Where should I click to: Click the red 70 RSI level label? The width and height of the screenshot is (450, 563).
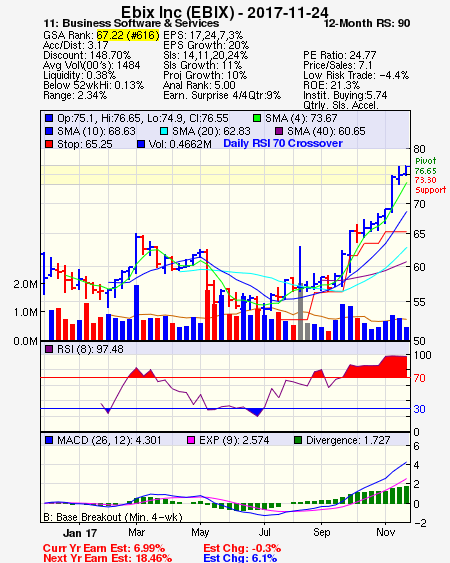click(x=419, y=378)
